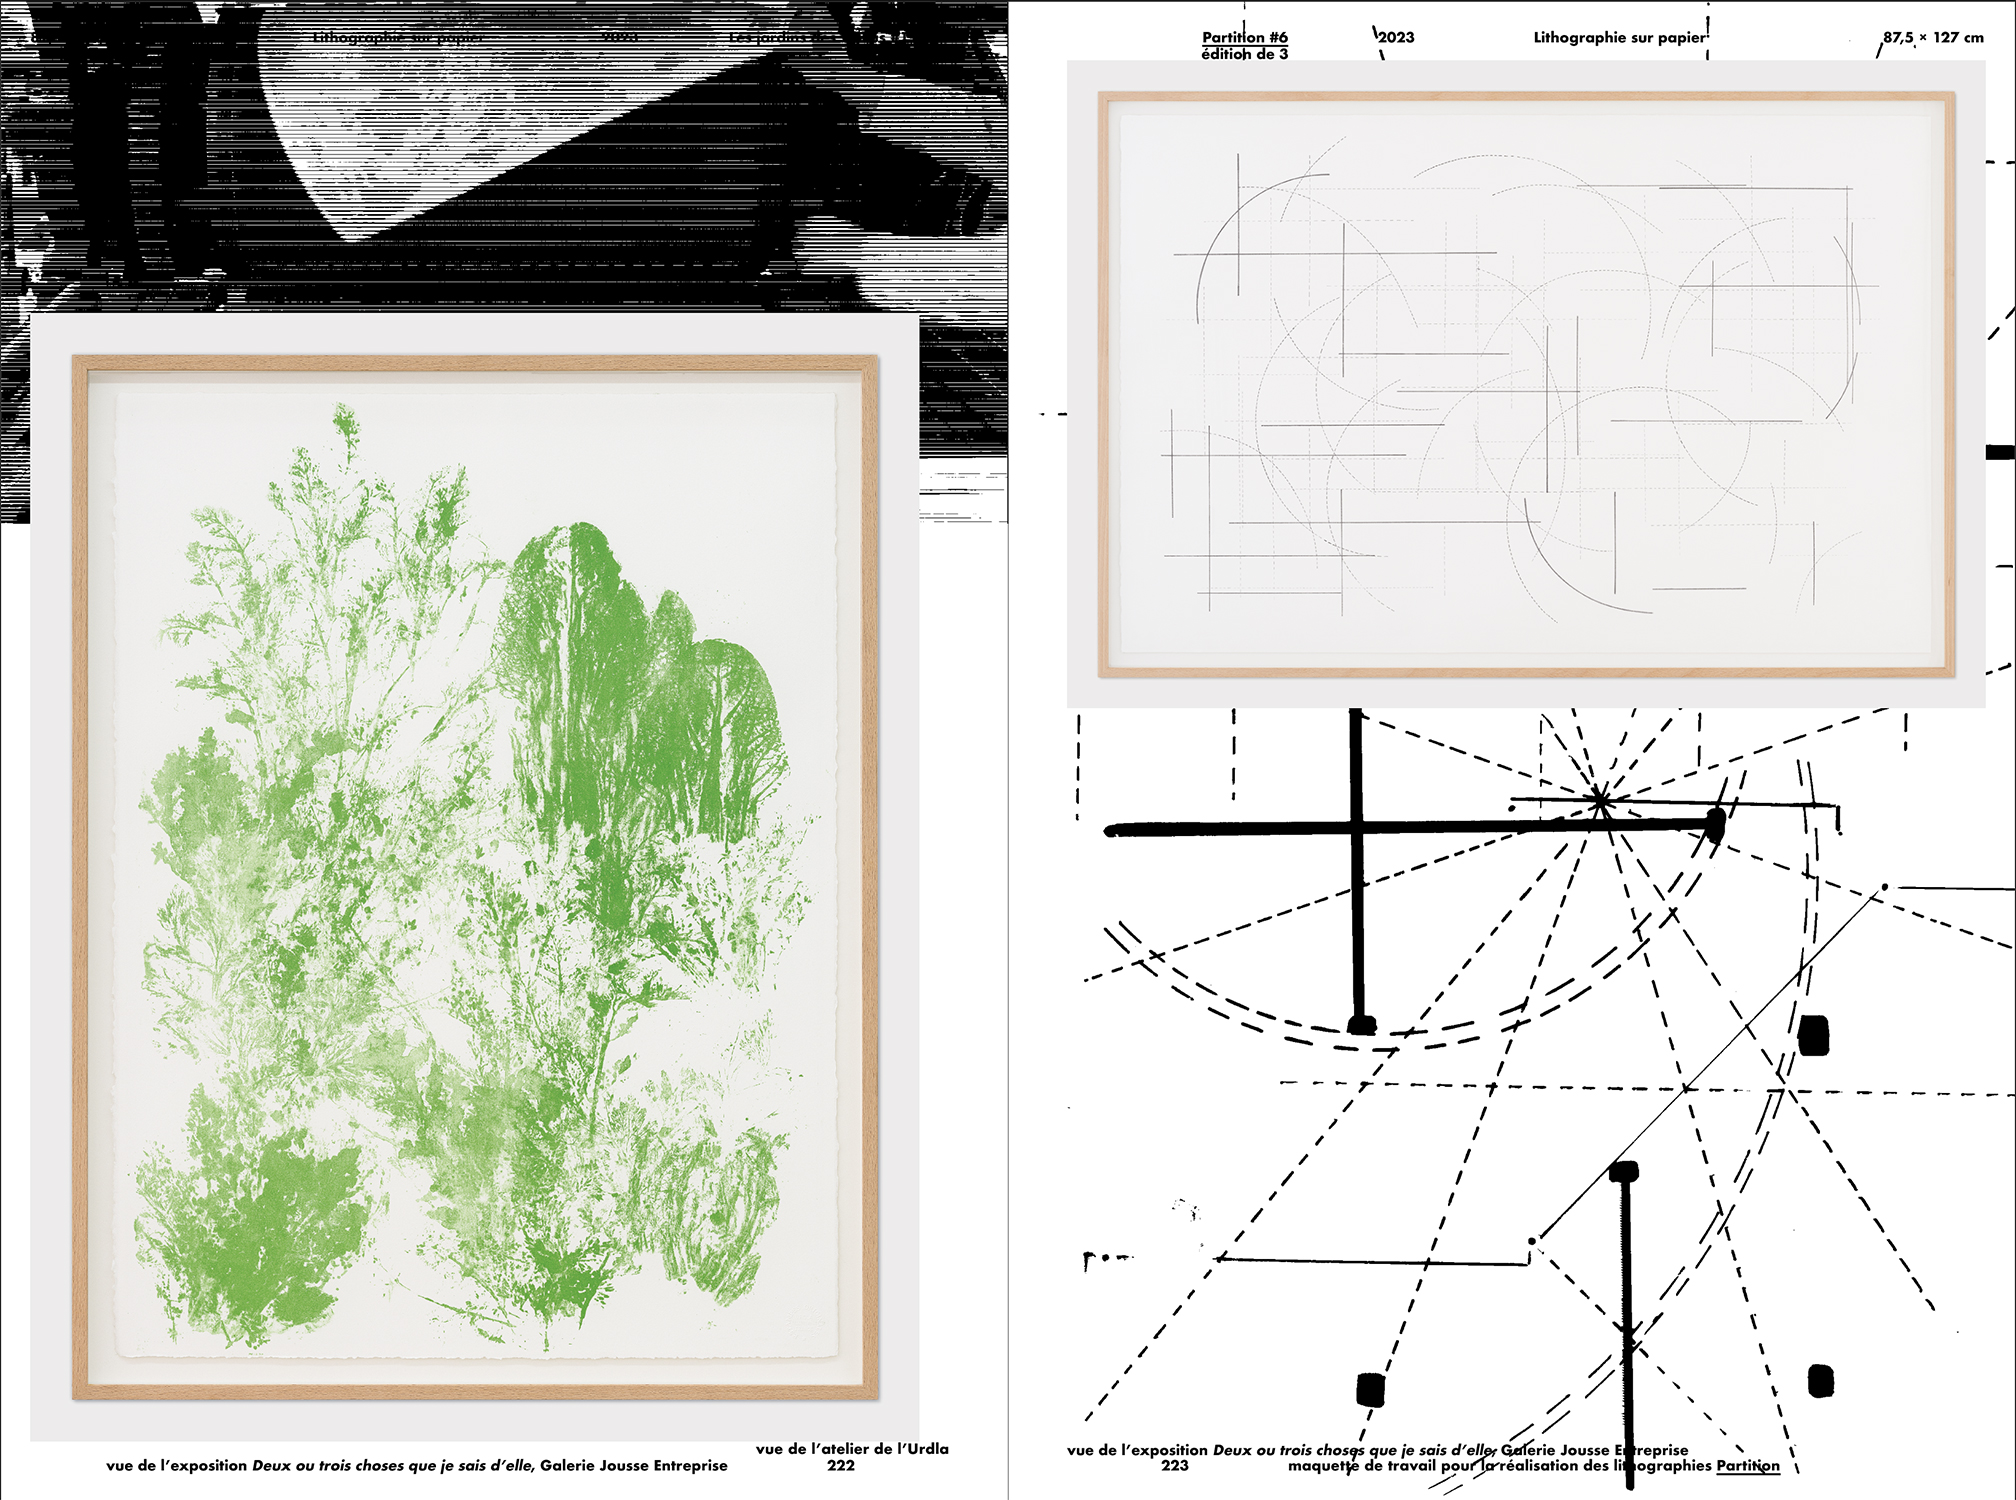The width and height of the screenshot is (2016, 1500).
Task: Click the "87,5 × 127 cm" dimensions text
Action: (x=1933, y=38)
